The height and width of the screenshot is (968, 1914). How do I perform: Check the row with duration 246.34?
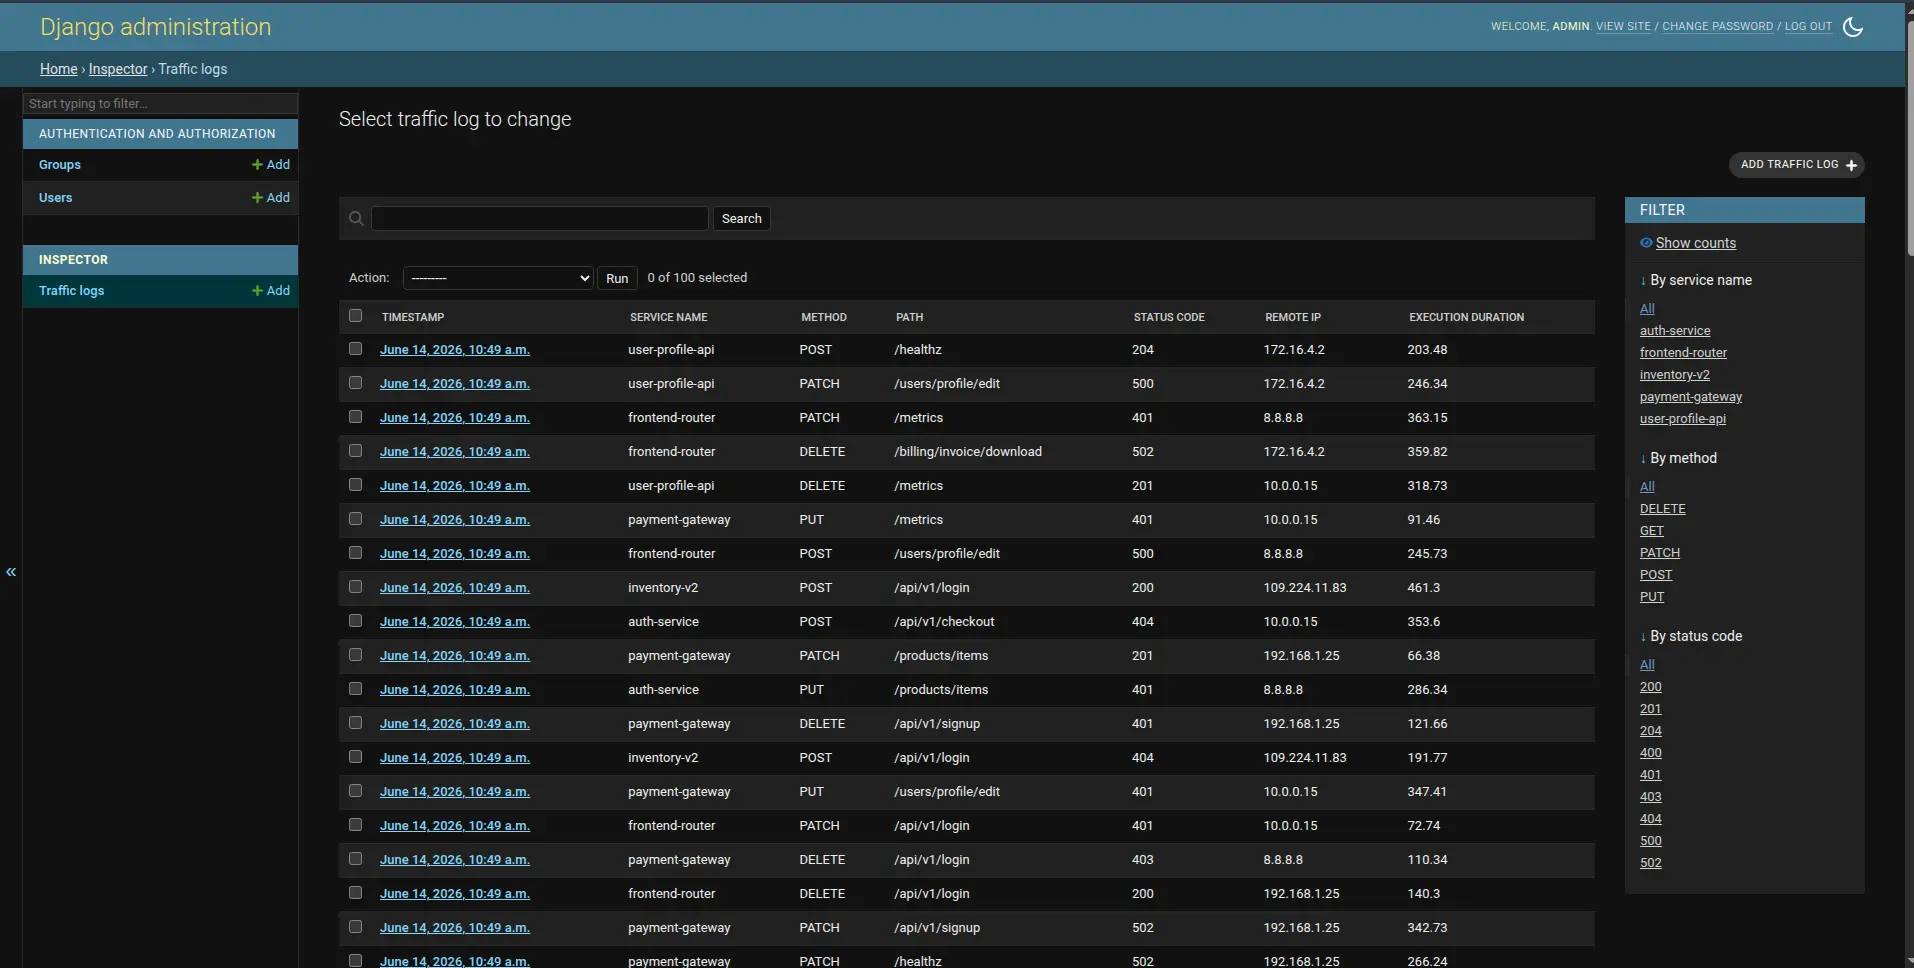(355, 383)
